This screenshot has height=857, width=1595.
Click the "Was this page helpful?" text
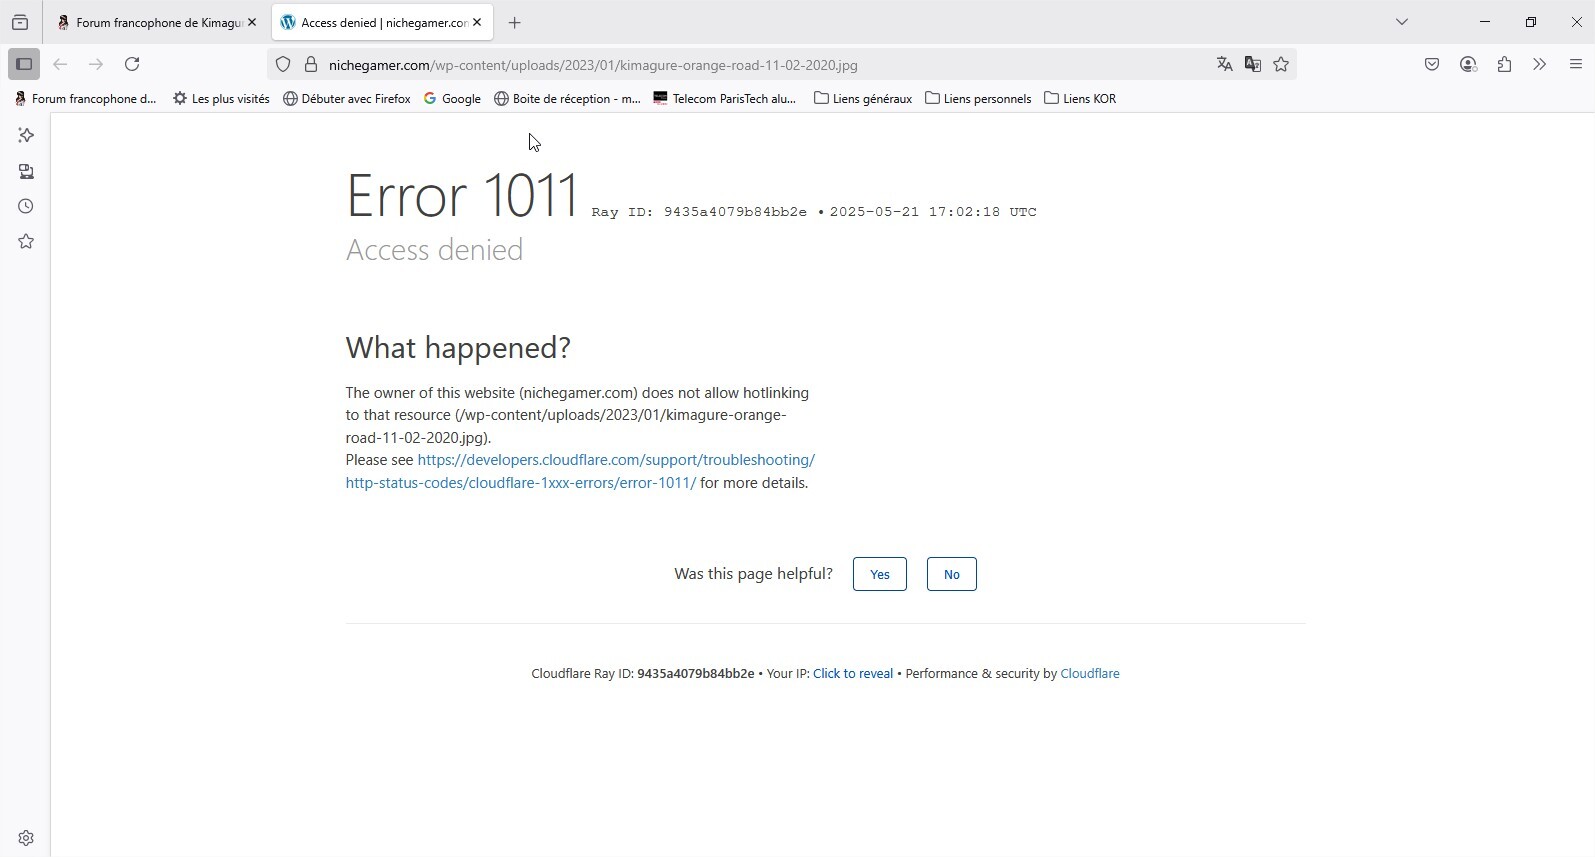tap(753, 574)
